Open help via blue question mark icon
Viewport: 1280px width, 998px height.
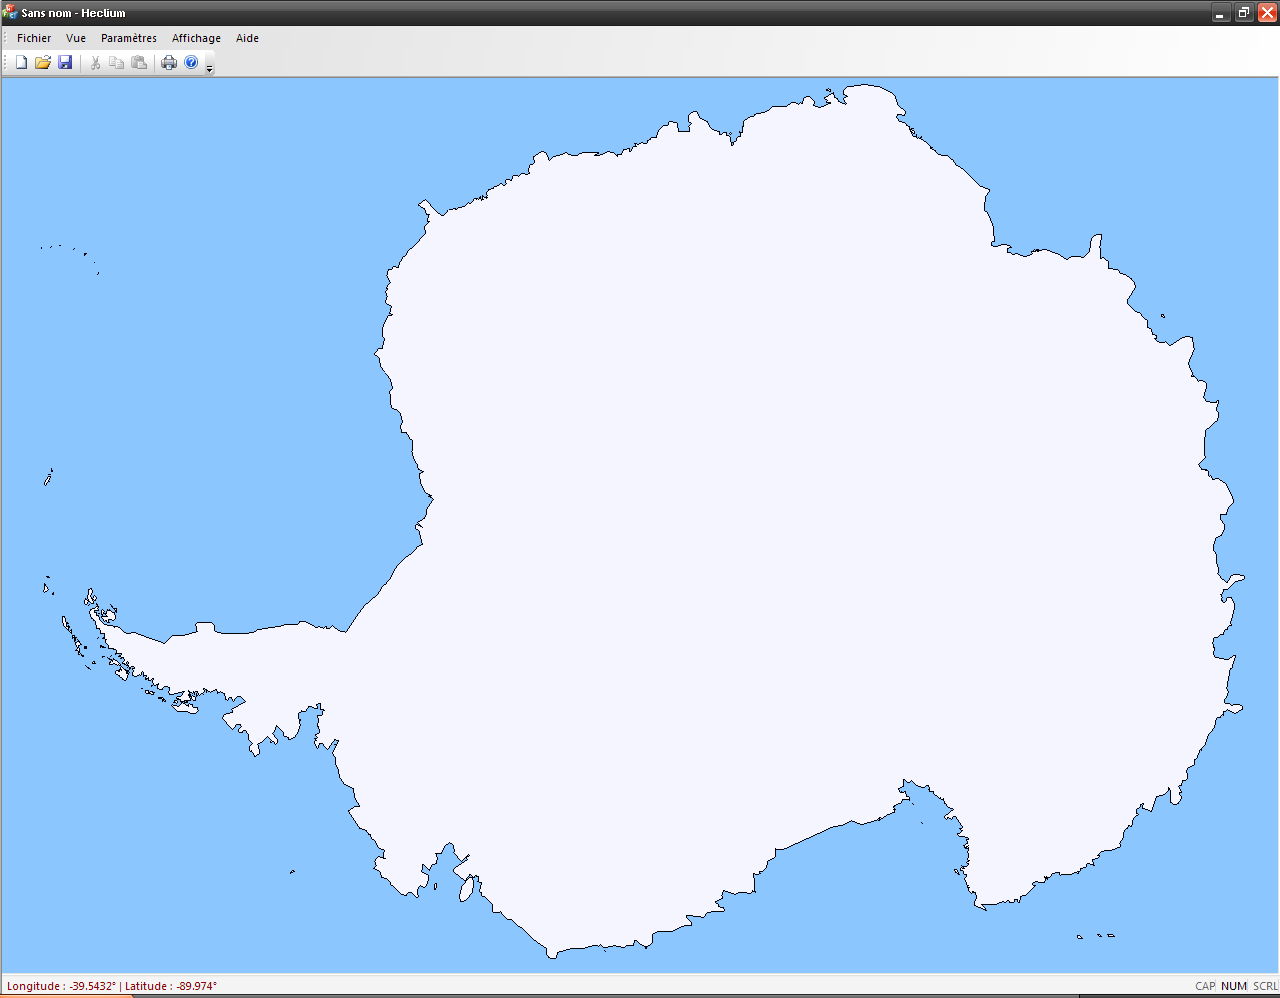pyautogui.click(x=191, y=63)
